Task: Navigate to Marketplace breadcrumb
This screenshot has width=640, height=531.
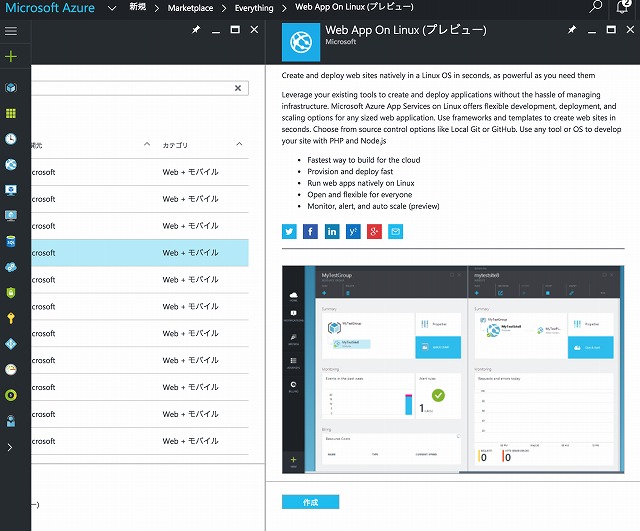Action: point(190,8)
